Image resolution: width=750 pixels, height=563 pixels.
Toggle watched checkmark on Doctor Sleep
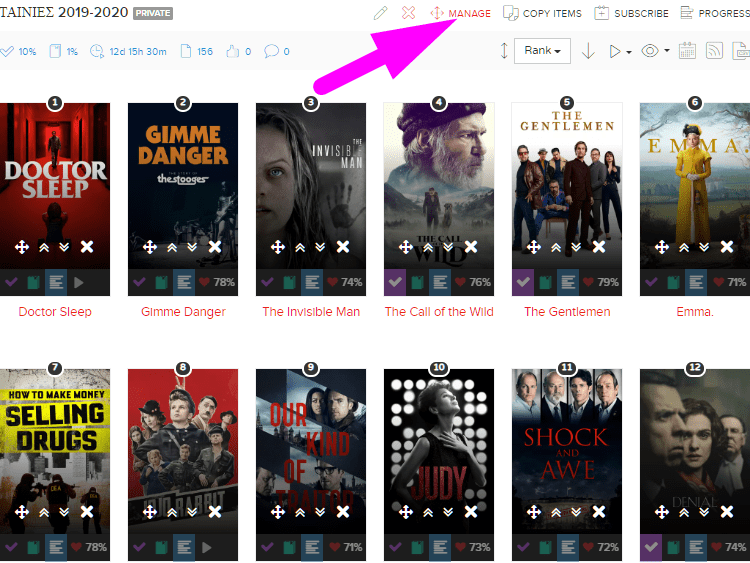[11, 282]
